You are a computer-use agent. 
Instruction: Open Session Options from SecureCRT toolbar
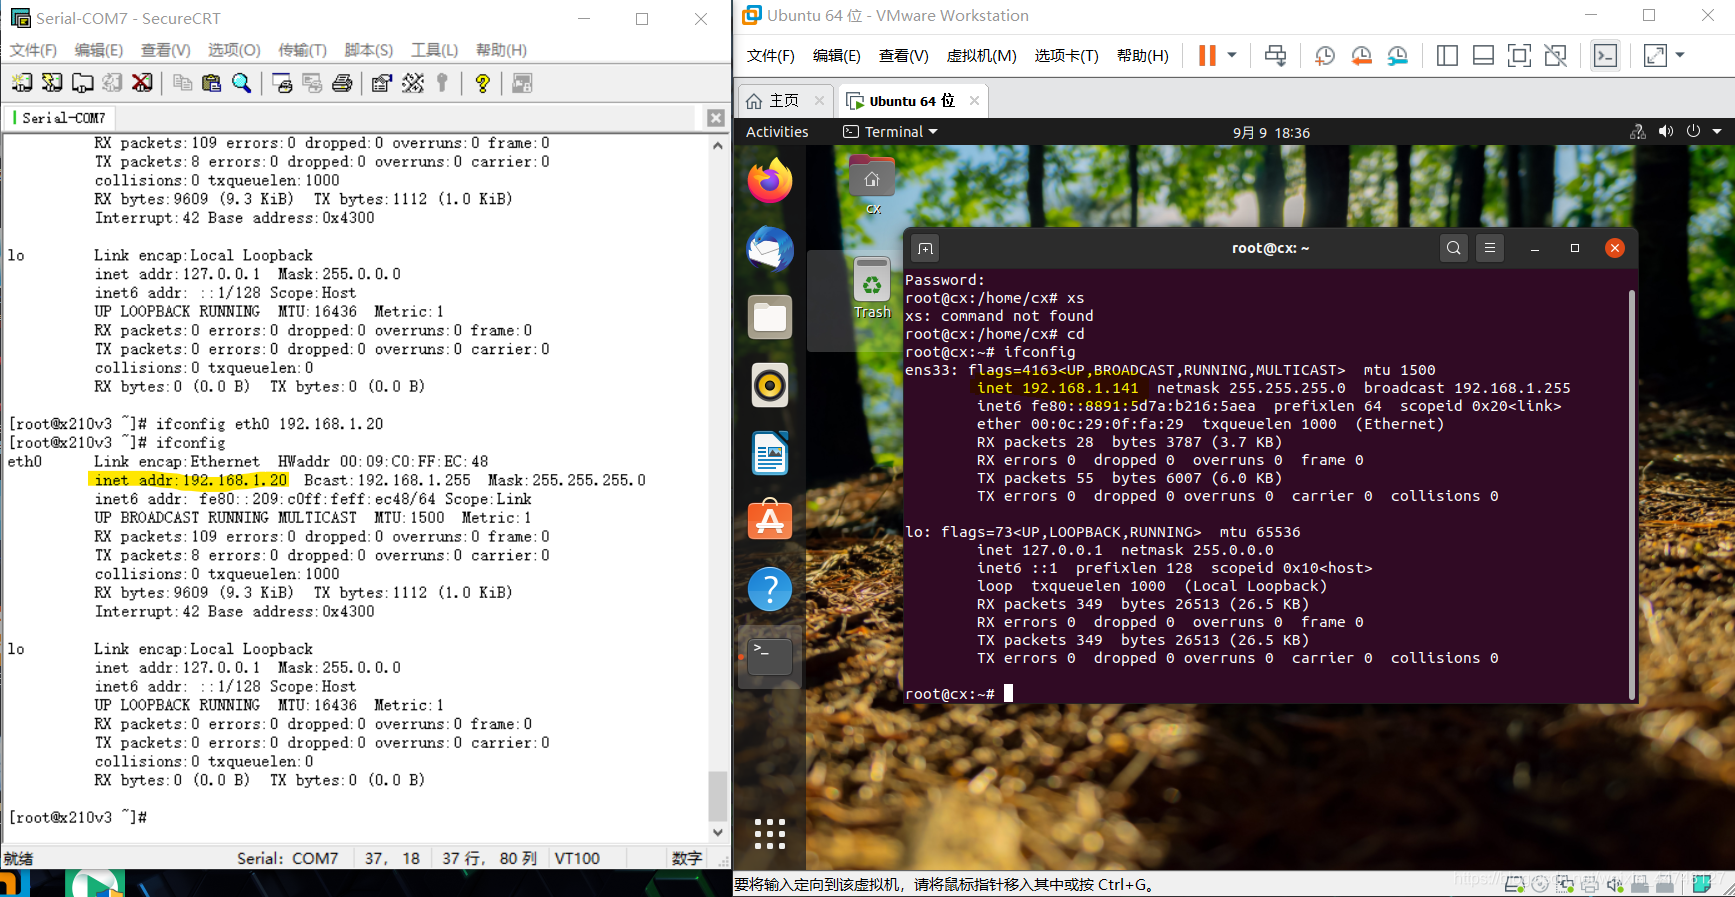381,83
